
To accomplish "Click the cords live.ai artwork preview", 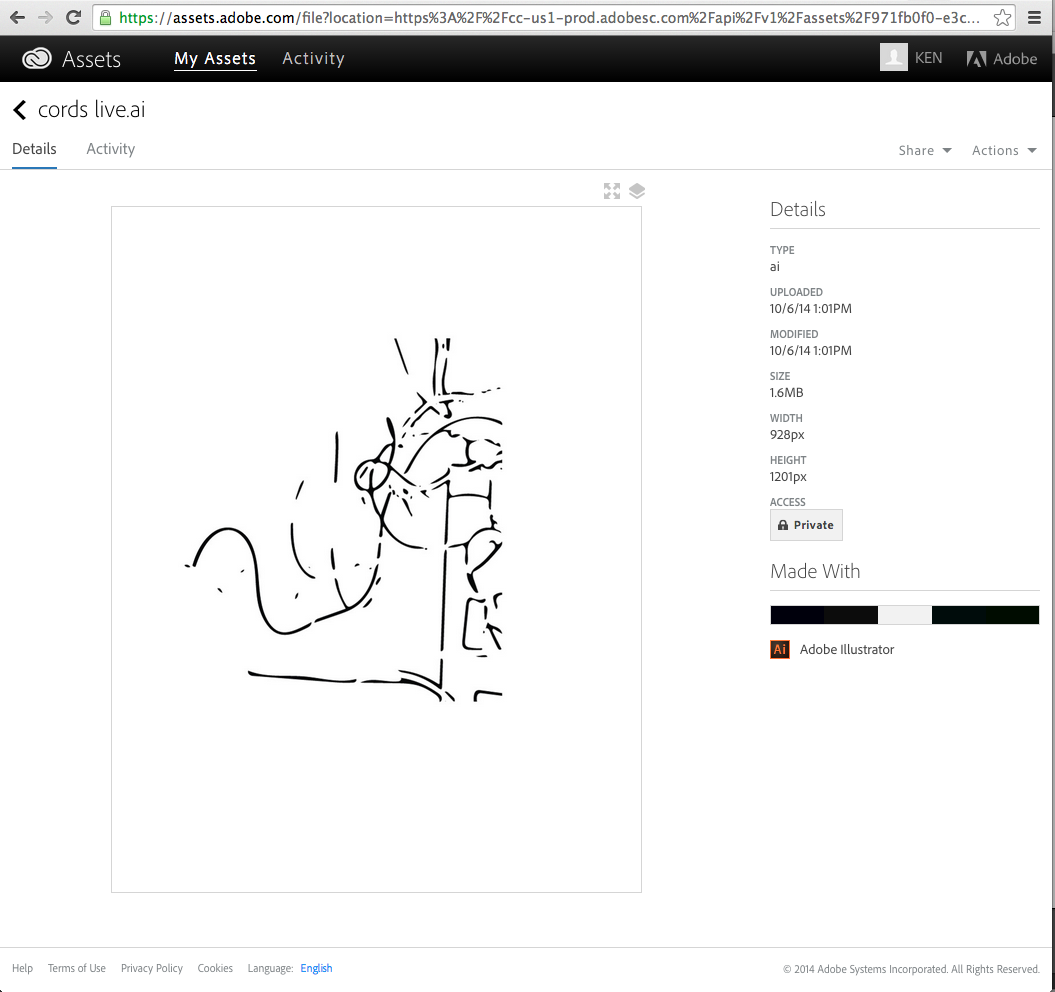I will click(376, 549).
